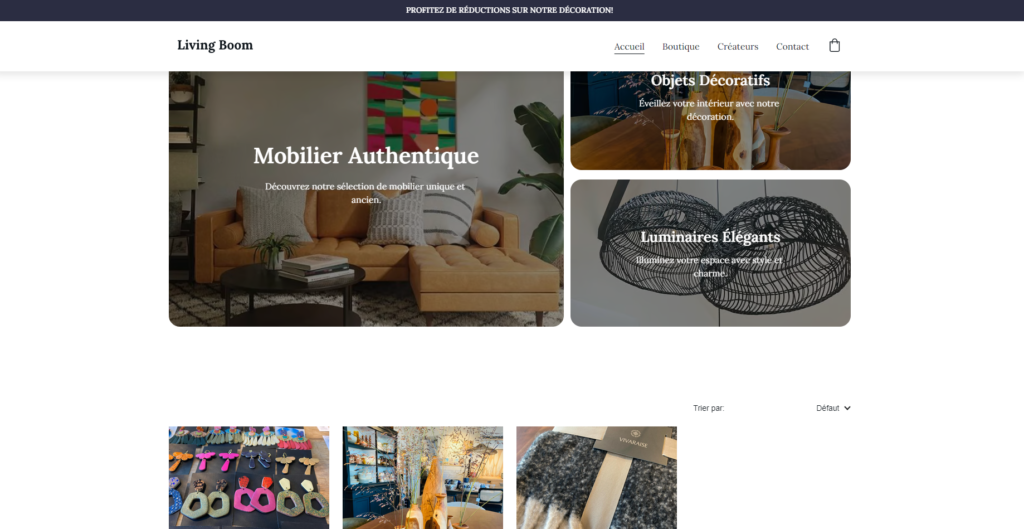Open the Mobilier Authentique banner
The width and height of the screenshot is (1024, 529).
(x=366, y=199)
